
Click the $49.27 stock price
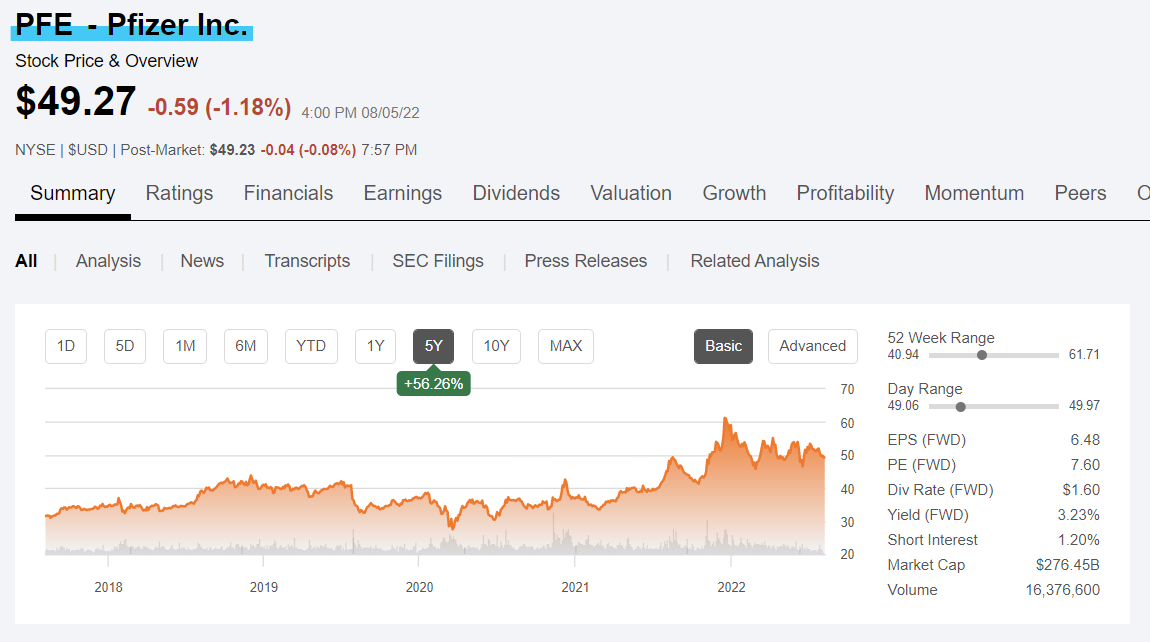tap(76, 101)
